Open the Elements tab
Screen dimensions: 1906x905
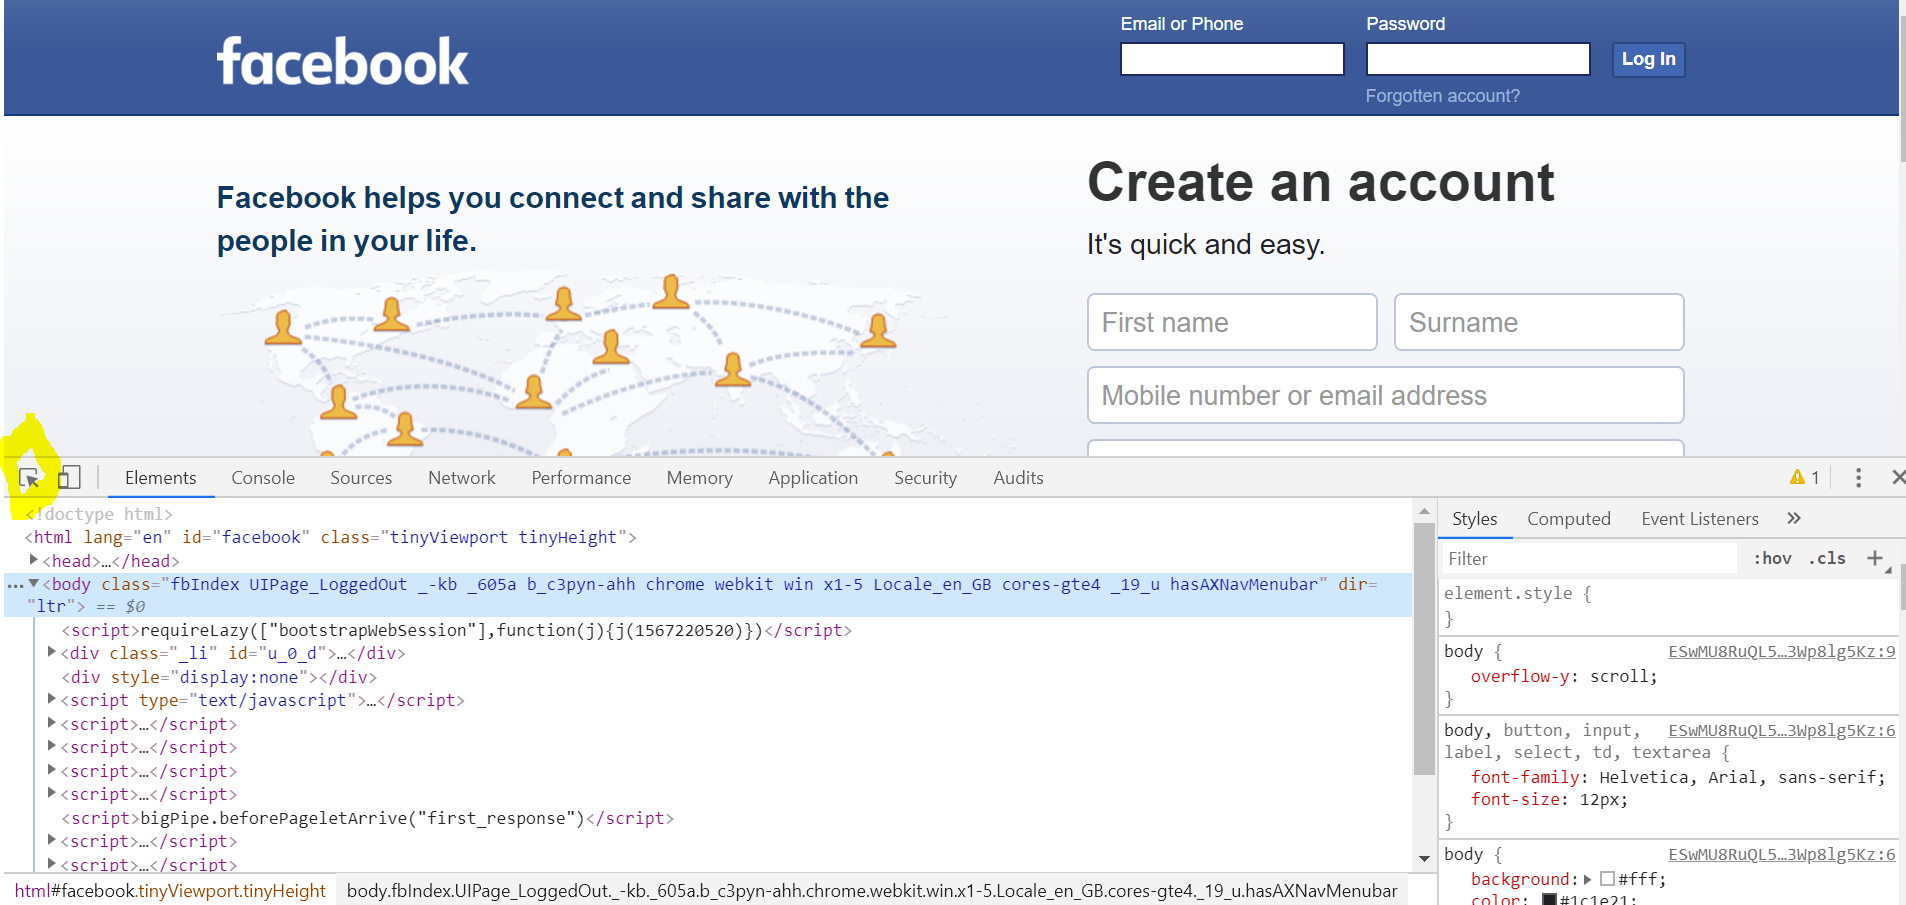(160, 478)
